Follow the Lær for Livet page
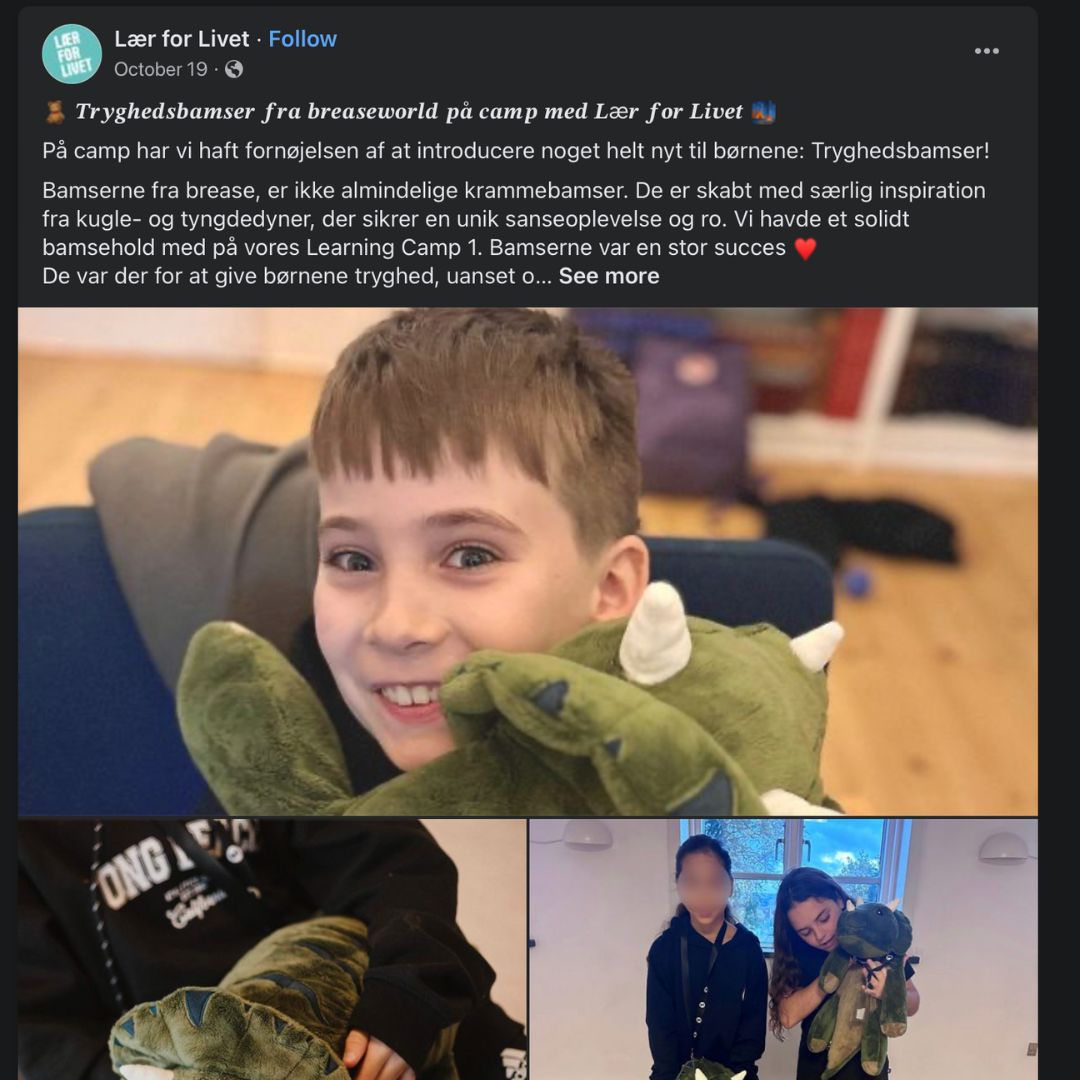Image resolution: width=1080 pixels, height=1080 pixels. click(302, 39)
